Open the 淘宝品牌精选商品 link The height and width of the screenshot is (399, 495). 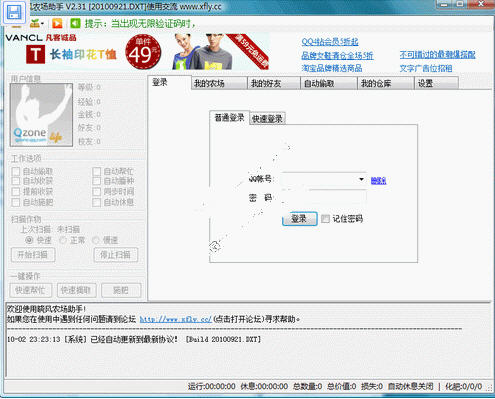(332, 68)
